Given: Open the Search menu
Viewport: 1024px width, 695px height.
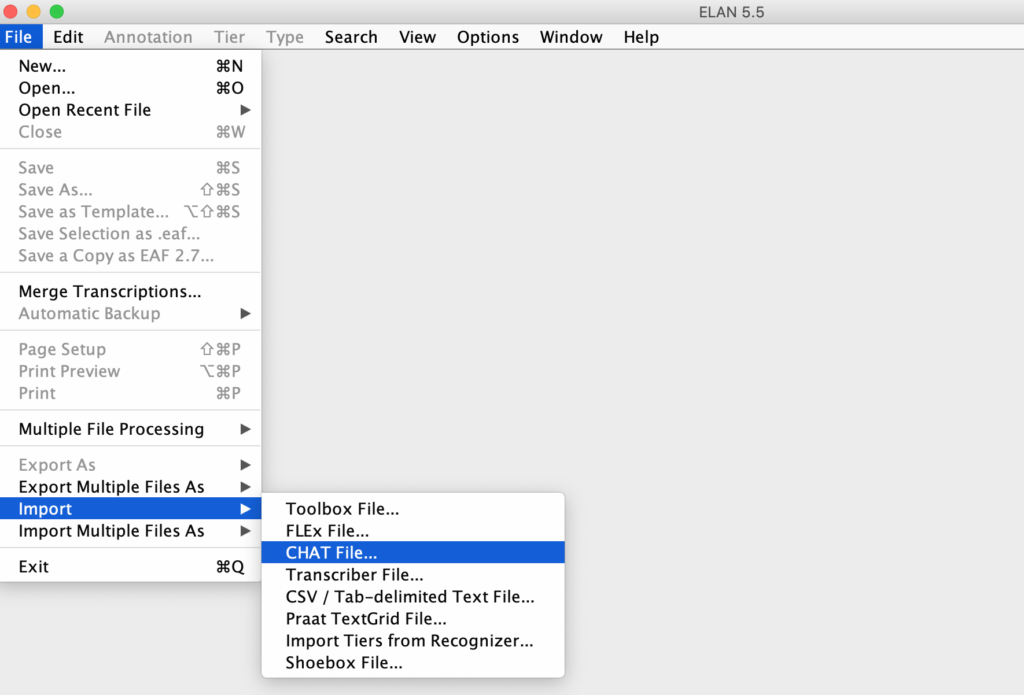Looking at the screenshot, I should click(351, 37).
